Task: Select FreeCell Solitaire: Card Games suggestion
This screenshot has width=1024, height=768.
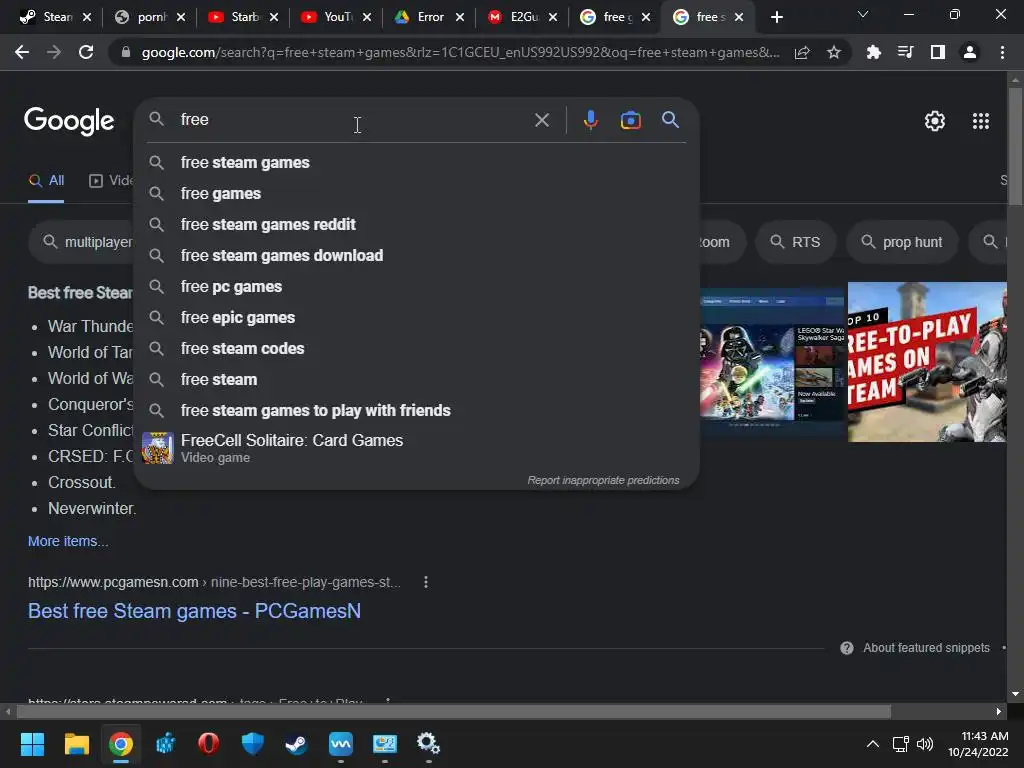Action: point(417,448)
